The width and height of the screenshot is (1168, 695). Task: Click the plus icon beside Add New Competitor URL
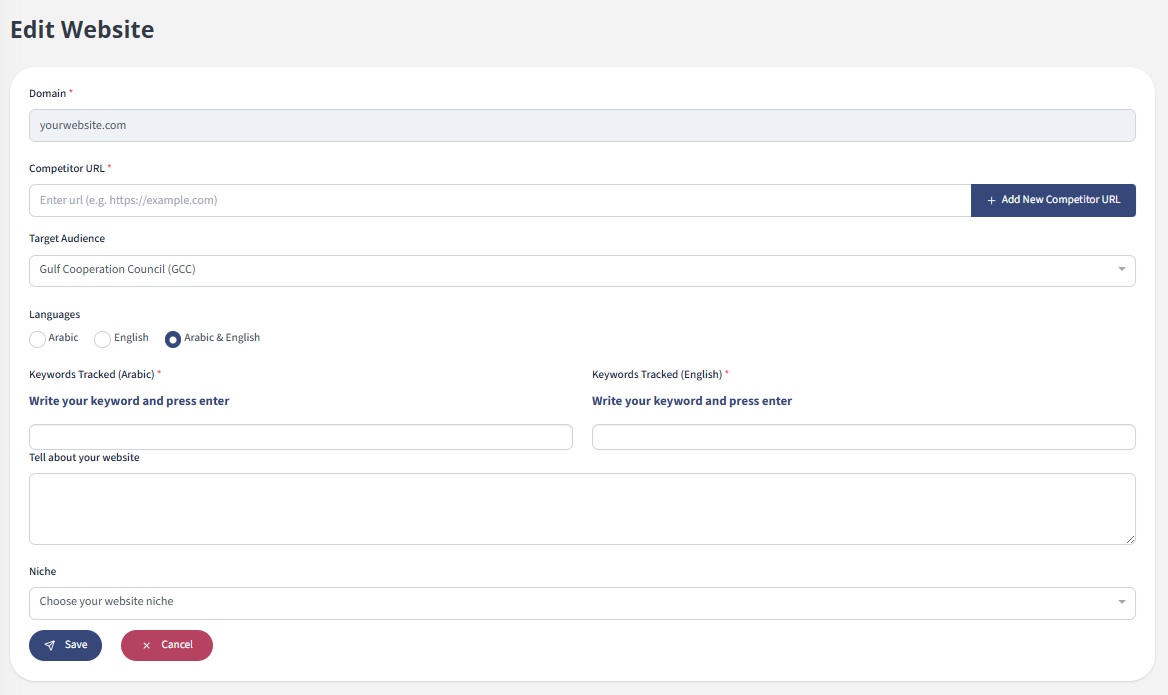pos(991,201)
